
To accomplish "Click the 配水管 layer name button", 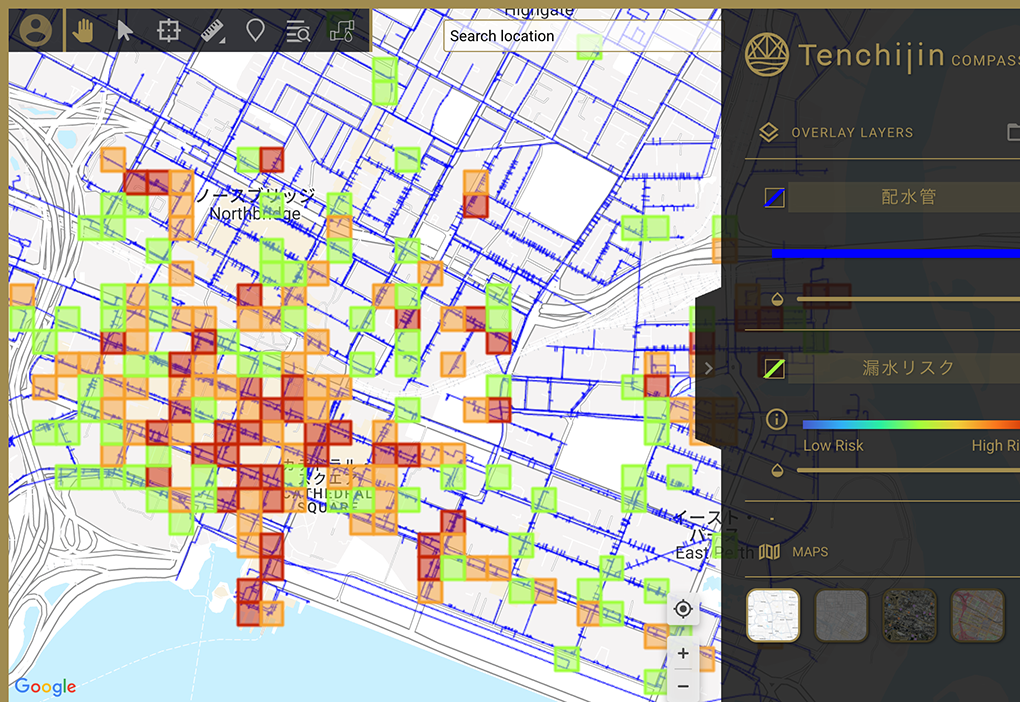I will [908, 197].
